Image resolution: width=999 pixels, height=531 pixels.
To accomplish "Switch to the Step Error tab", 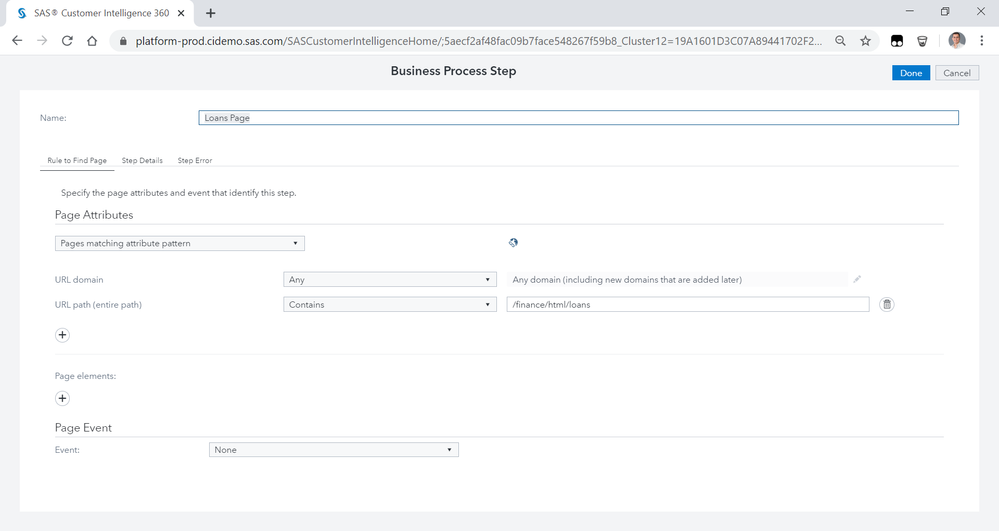I will tap(195, 160).
